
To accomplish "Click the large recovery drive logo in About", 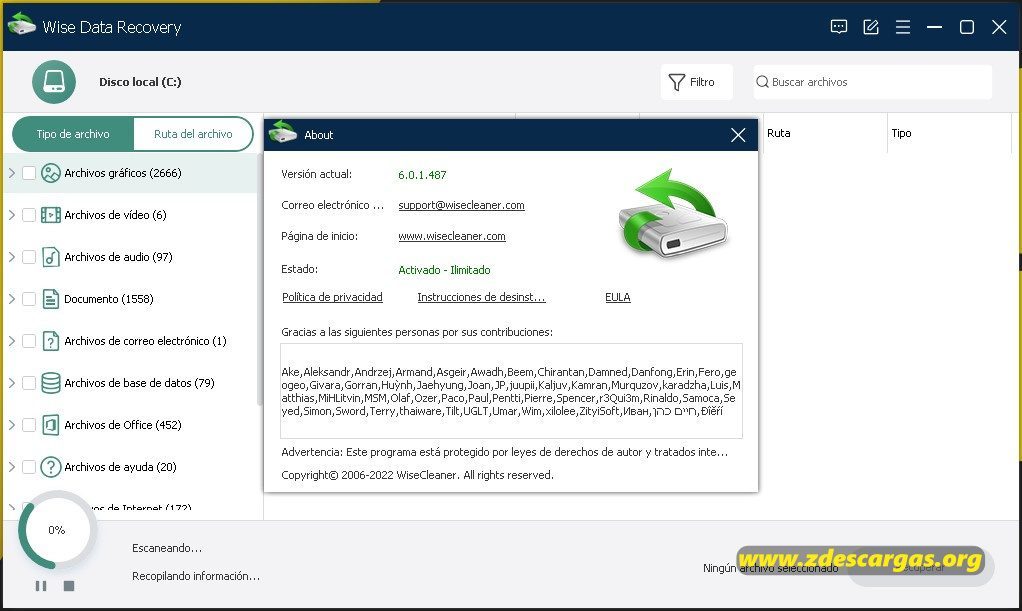I will tap(672, 213).
